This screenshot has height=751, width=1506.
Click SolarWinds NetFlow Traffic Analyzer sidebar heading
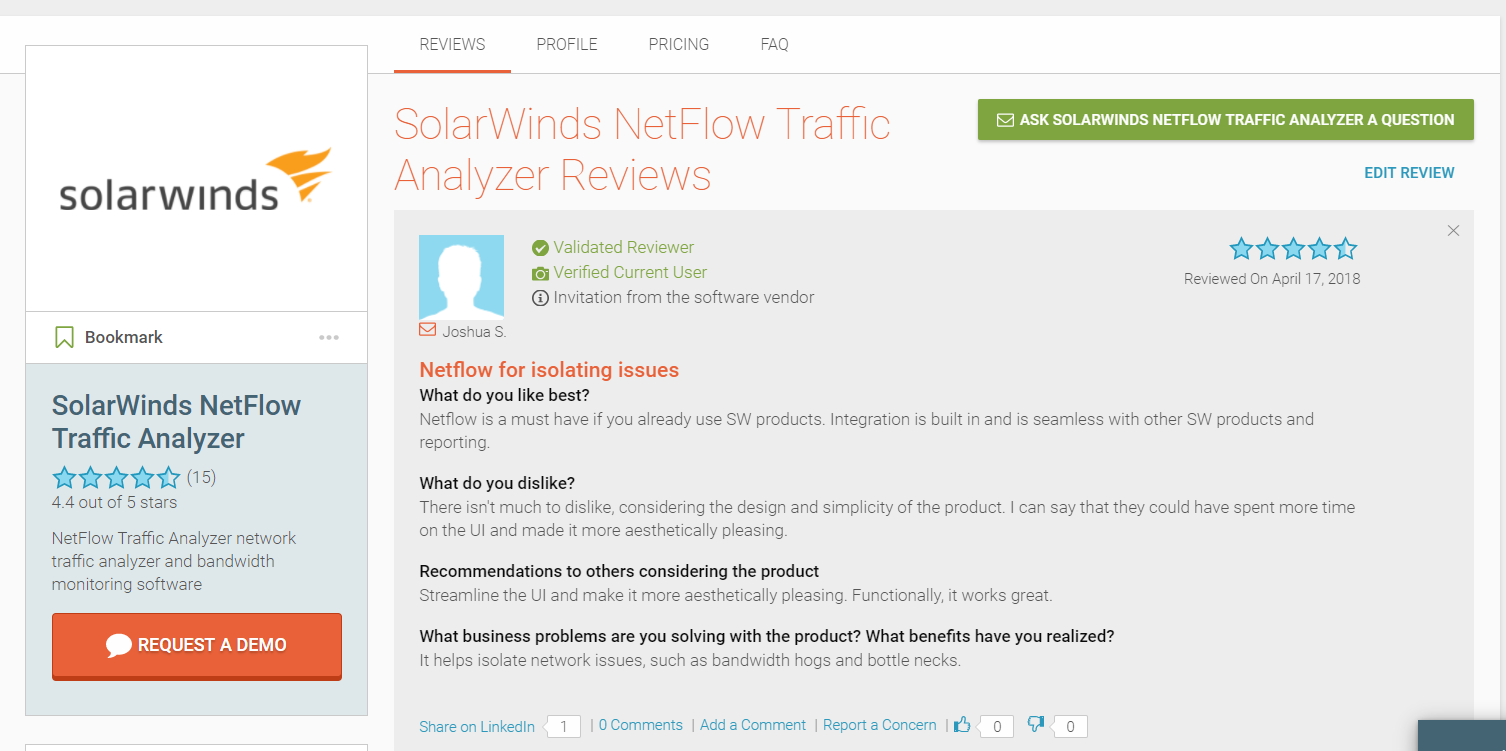click(x=176, y=421)
